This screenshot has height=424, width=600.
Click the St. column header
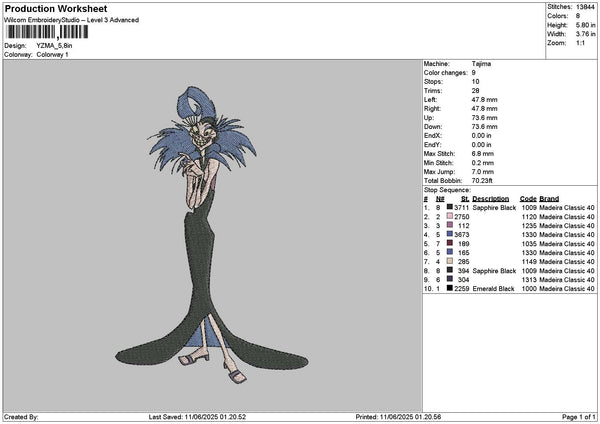coord(464,198)
